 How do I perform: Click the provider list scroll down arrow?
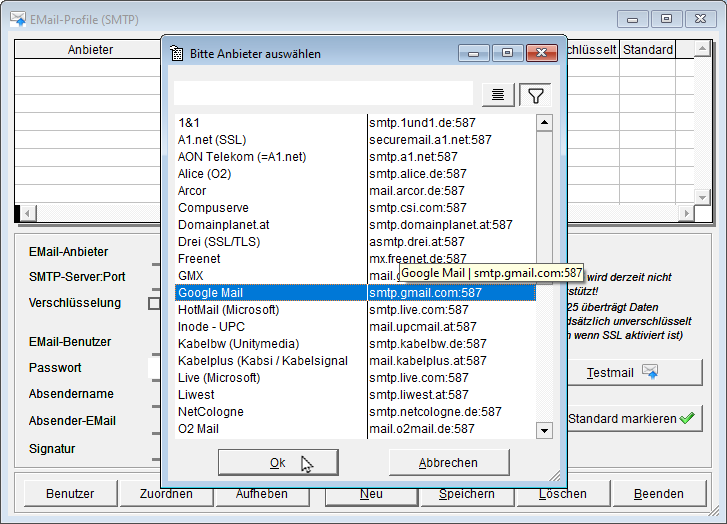(x=544, y=430)
